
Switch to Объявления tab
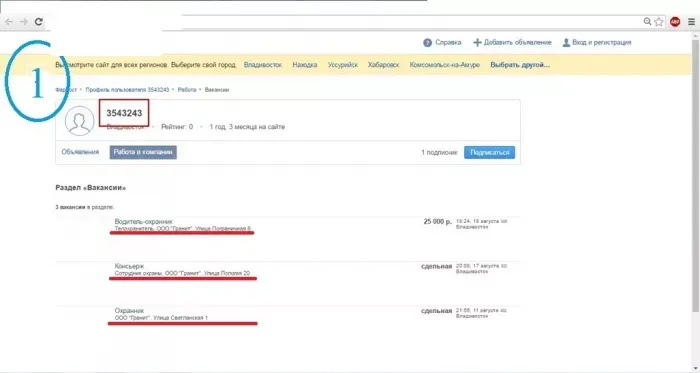point(80,152)
